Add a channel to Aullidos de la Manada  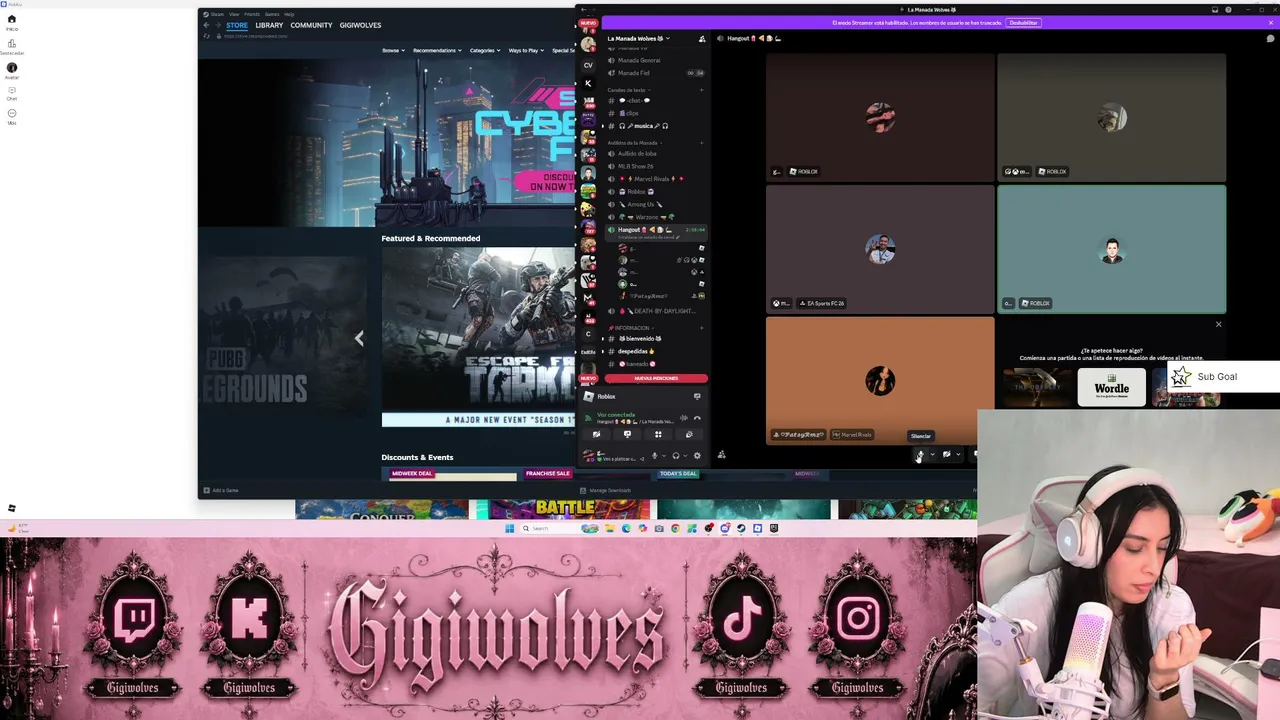(702, 142)
